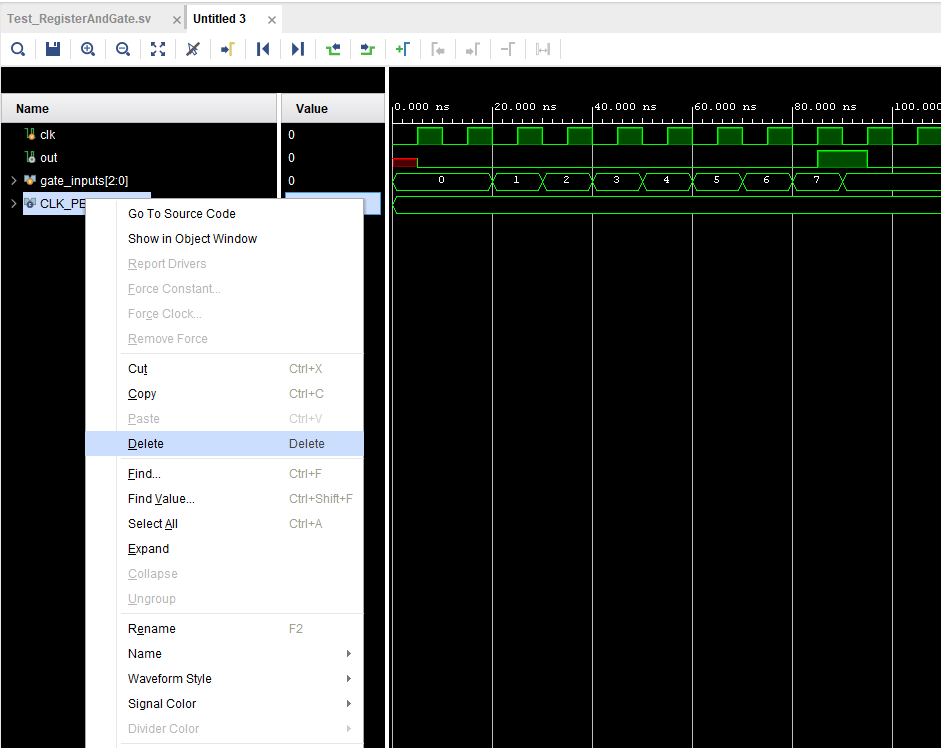The width and height of the screenshot is (941, 748).
Task: Close the Untitled 3 tab
Action: (x=272, y=20)
